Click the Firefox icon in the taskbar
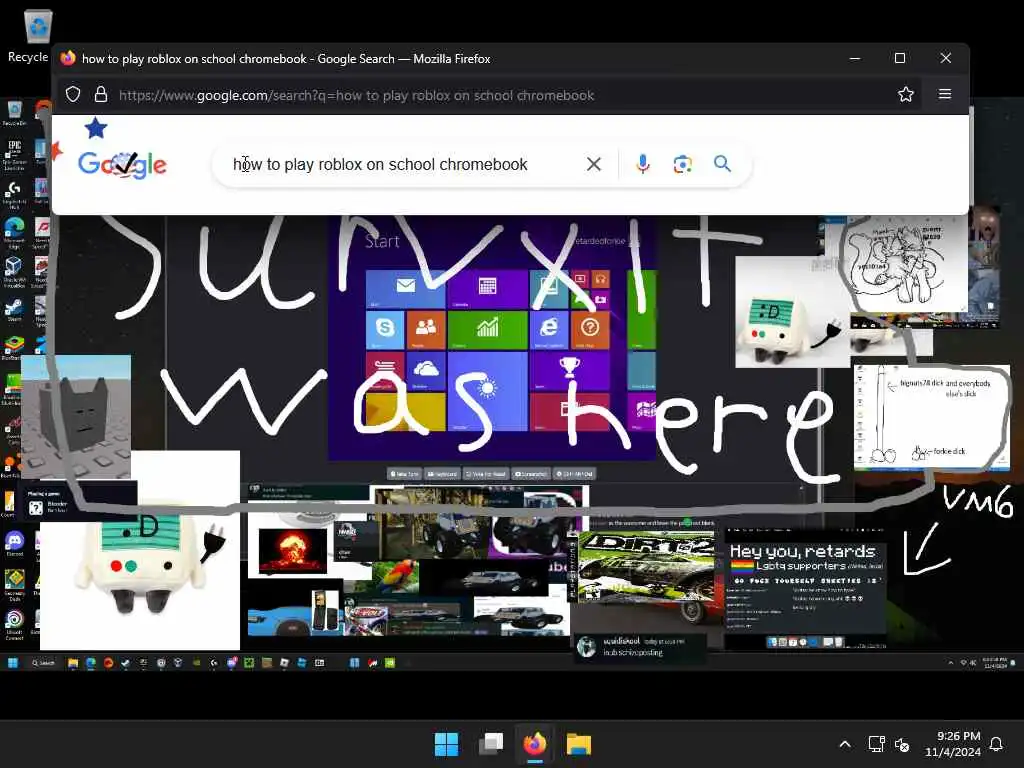The height and width of the screenshot is (768, 1024). tap(534, 744)
